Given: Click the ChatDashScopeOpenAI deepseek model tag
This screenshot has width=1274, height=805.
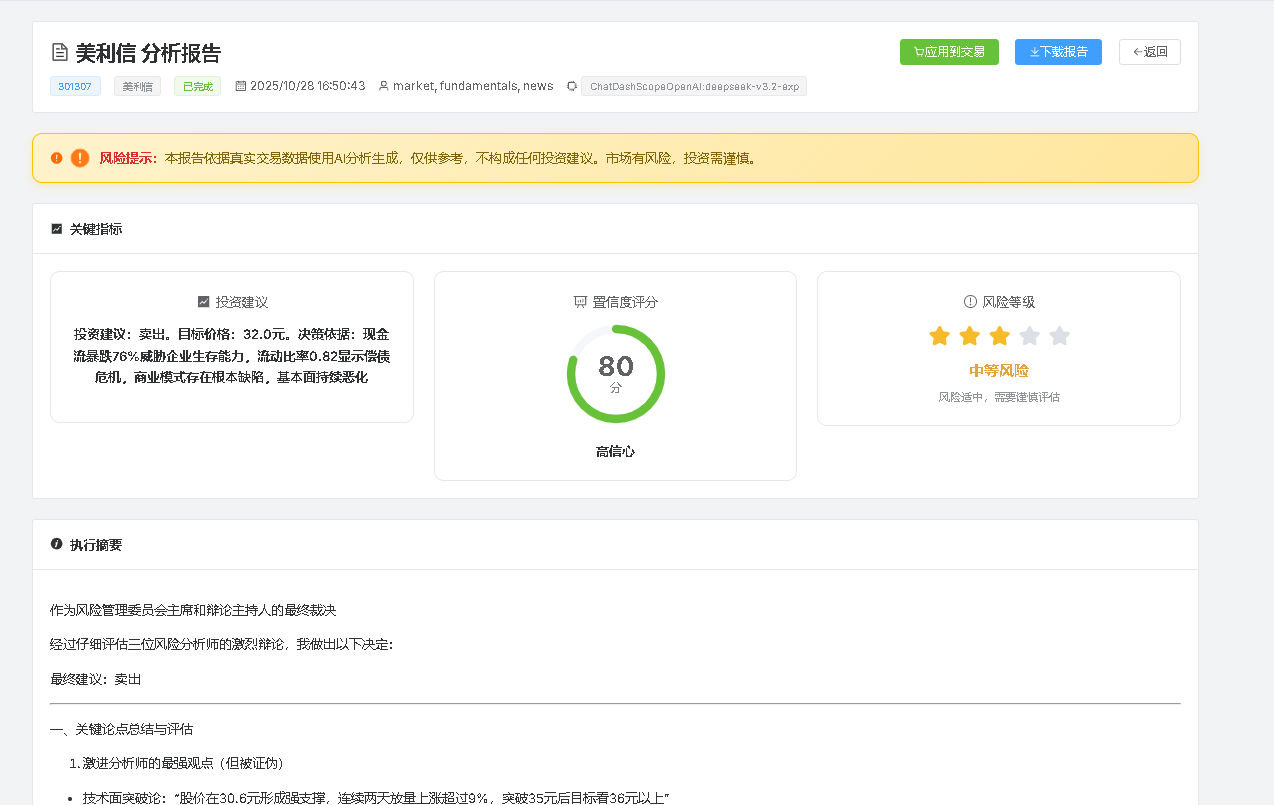Looking at the screenshot, I should (x=693, y=87).
